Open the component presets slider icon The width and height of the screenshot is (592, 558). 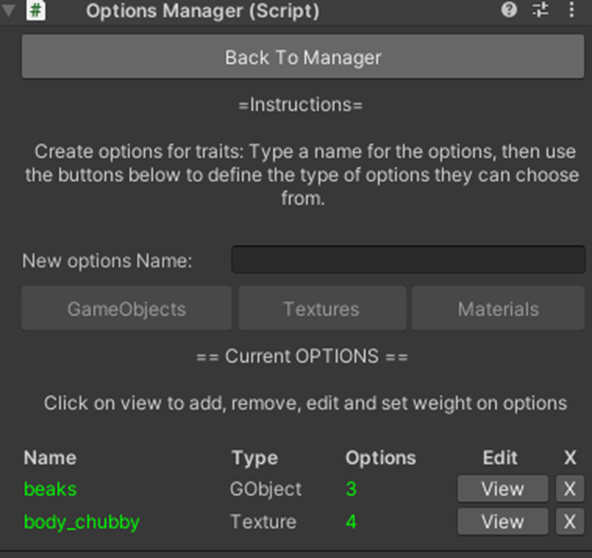click(540, 10)
